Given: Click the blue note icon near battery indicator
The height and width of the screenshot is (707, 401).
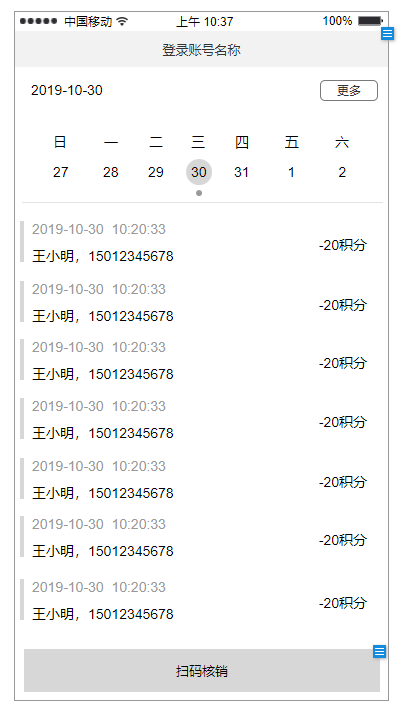Looking at the screenshot, I should point(387,33).
